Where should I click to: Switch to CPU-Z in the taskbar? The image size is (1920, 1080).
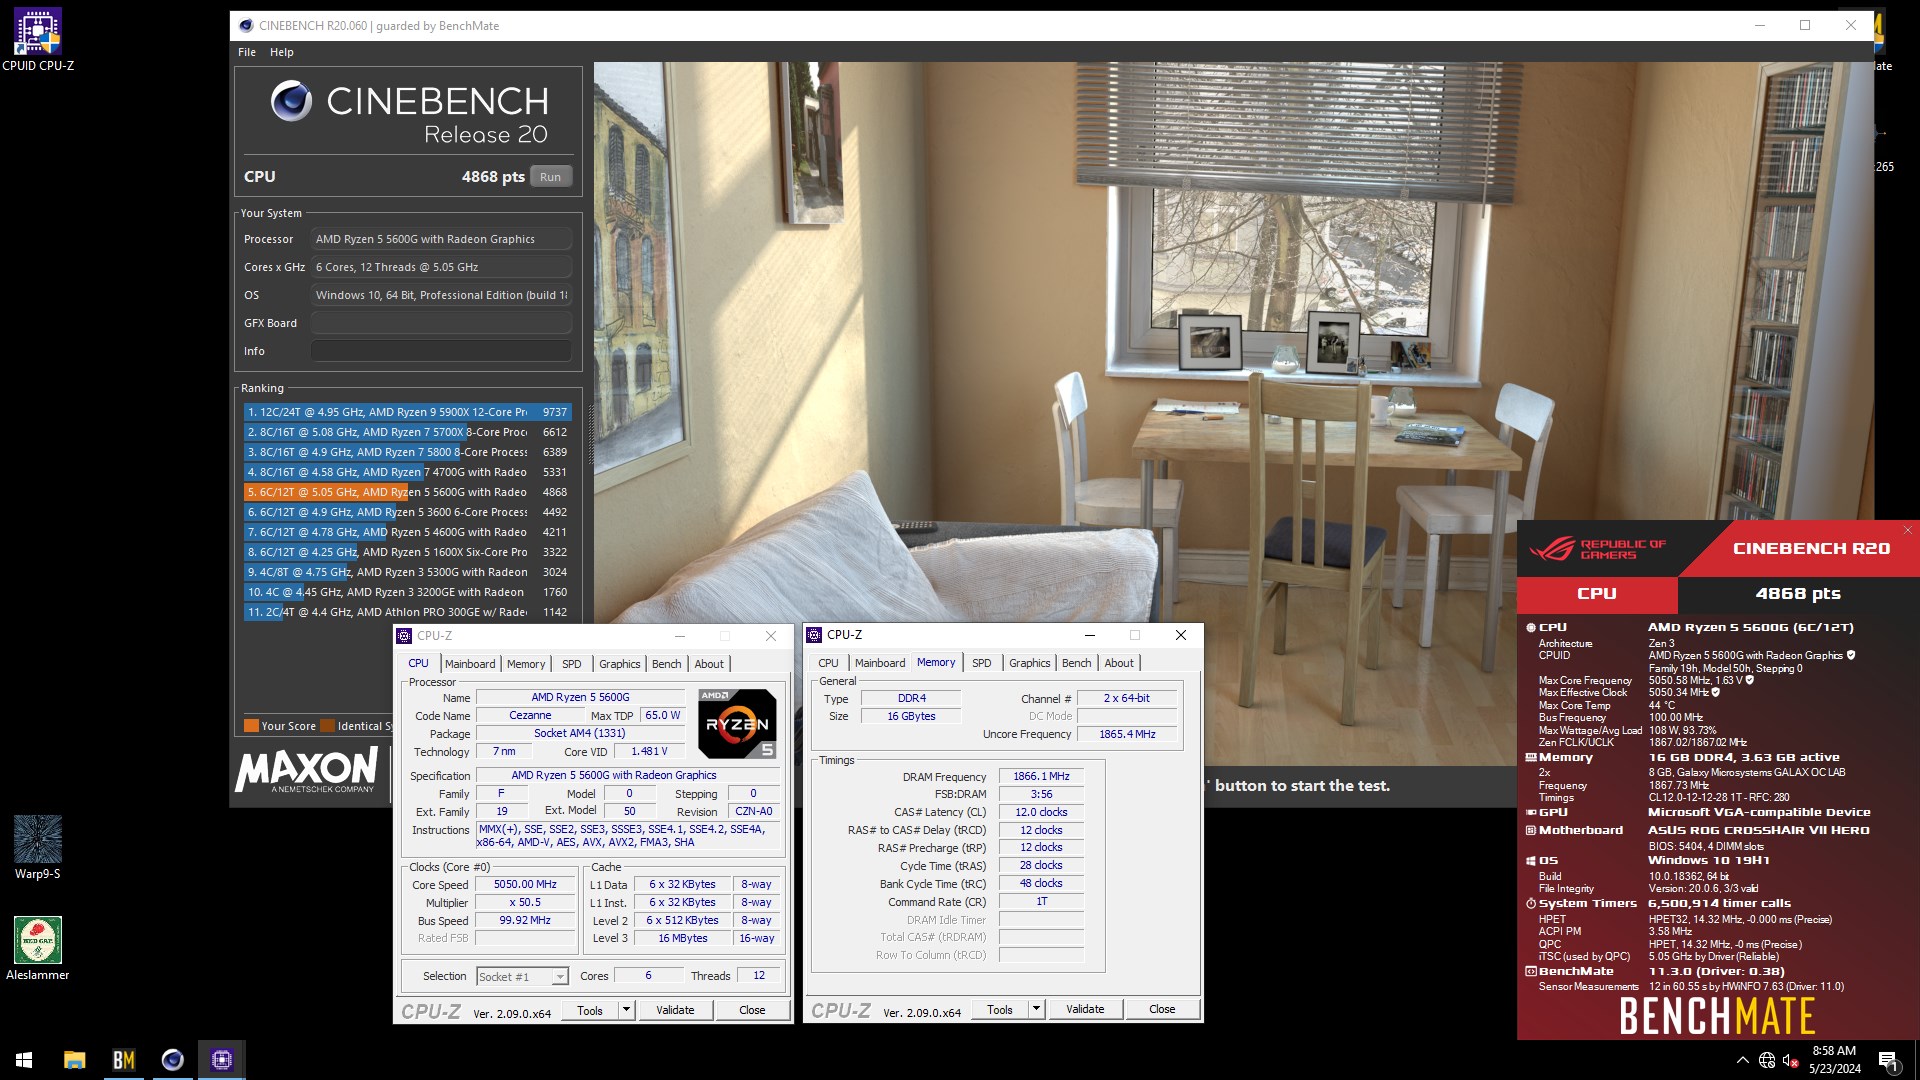point(222,1059)
